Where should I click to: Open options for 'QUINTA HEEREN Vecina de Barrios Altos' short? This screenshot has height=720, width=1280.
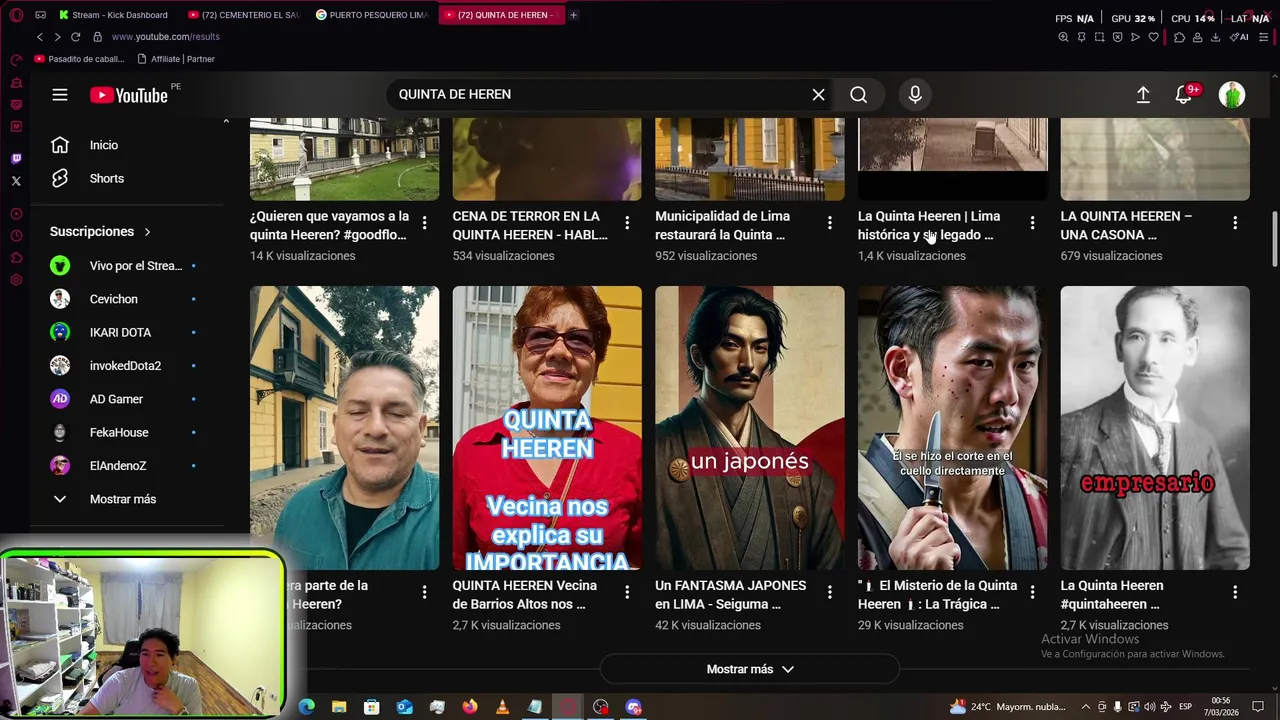[x=627, y=592]
